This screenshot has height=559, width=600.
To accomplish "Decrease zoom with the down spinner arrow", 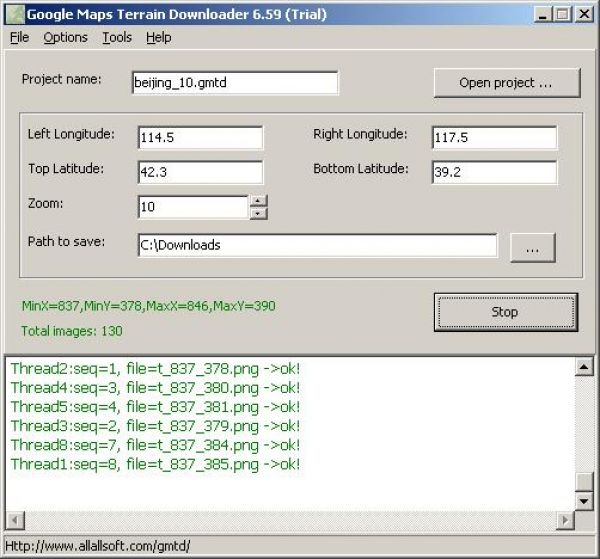I will click(258, 213).
